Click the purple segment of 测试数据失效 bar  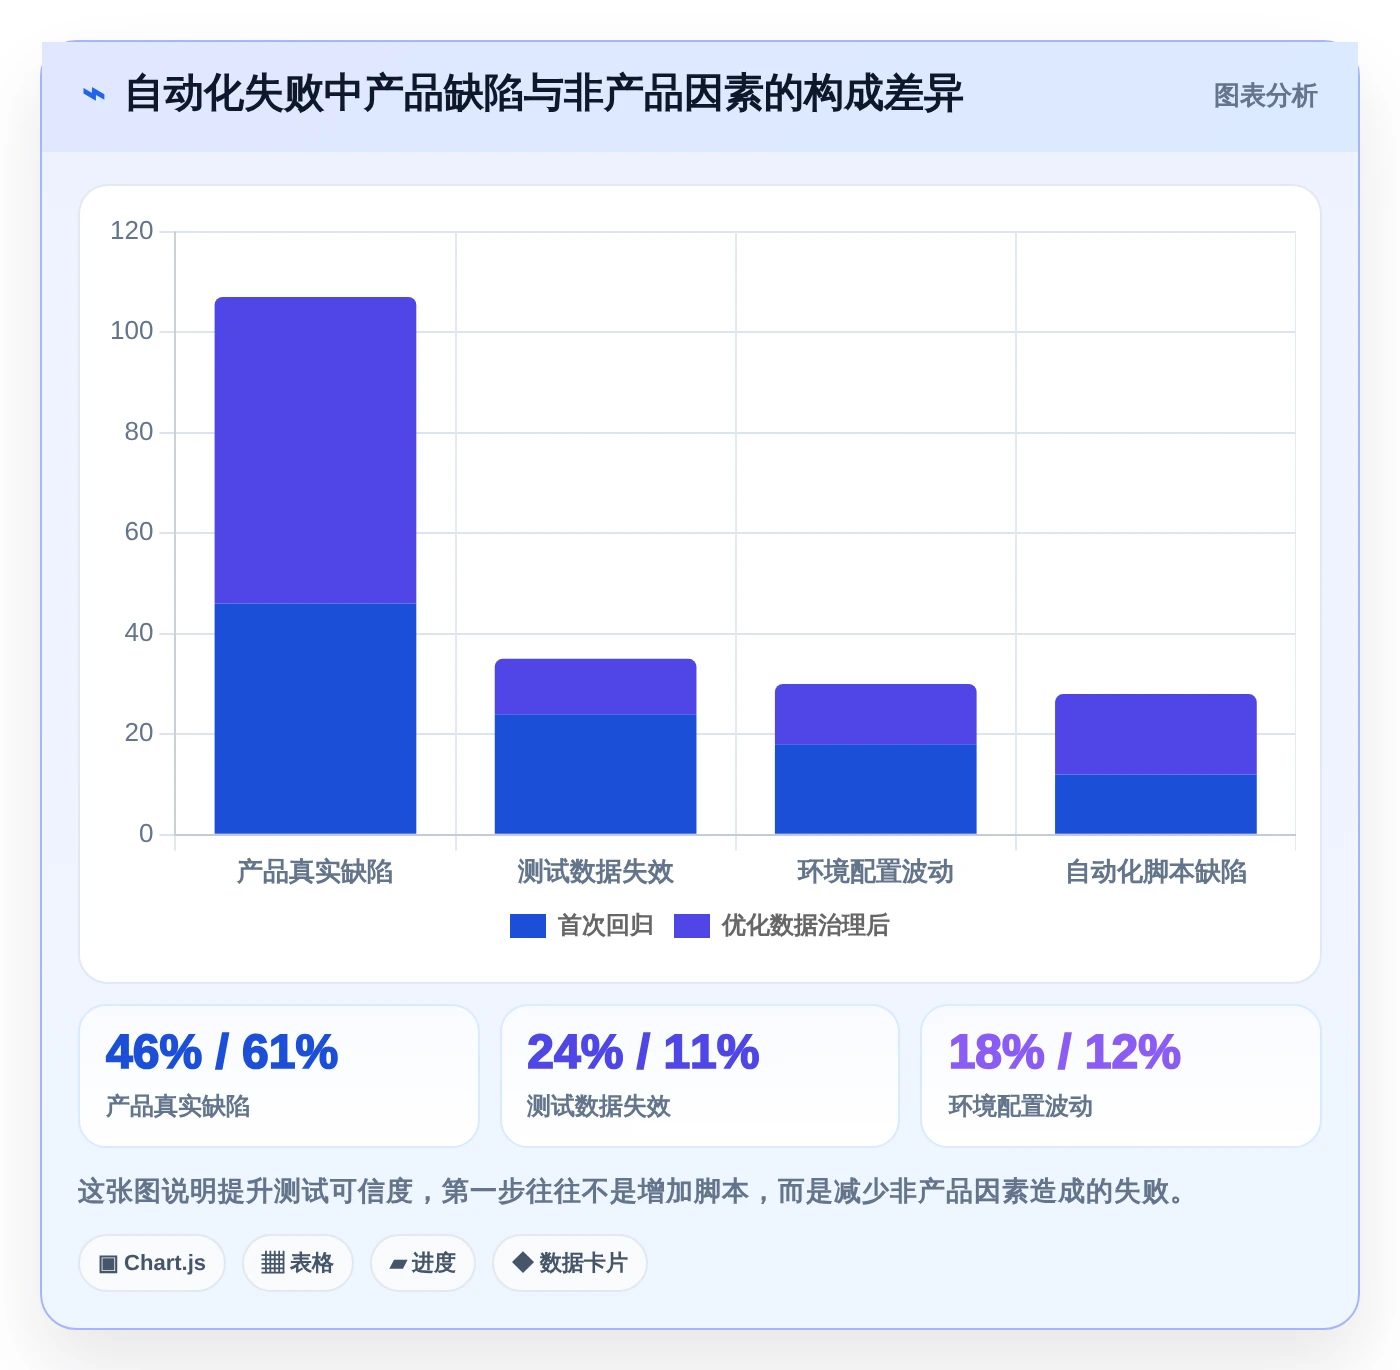click(595, 687)
